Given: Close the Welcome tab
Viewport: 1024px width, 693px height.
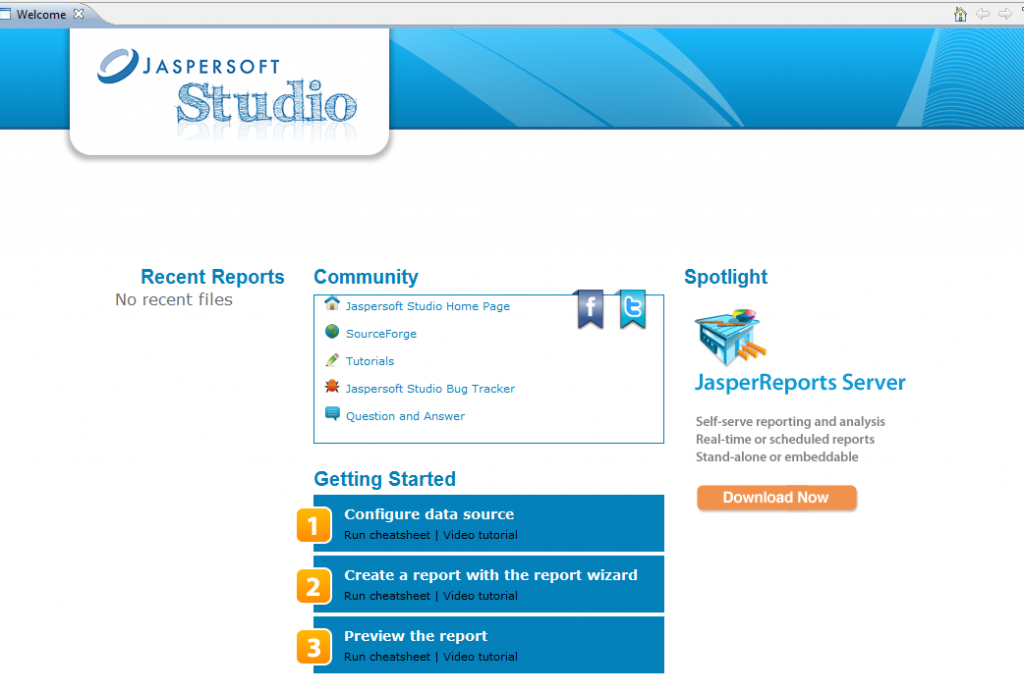Looking at the screenshot, I should (x=79, y=14).
